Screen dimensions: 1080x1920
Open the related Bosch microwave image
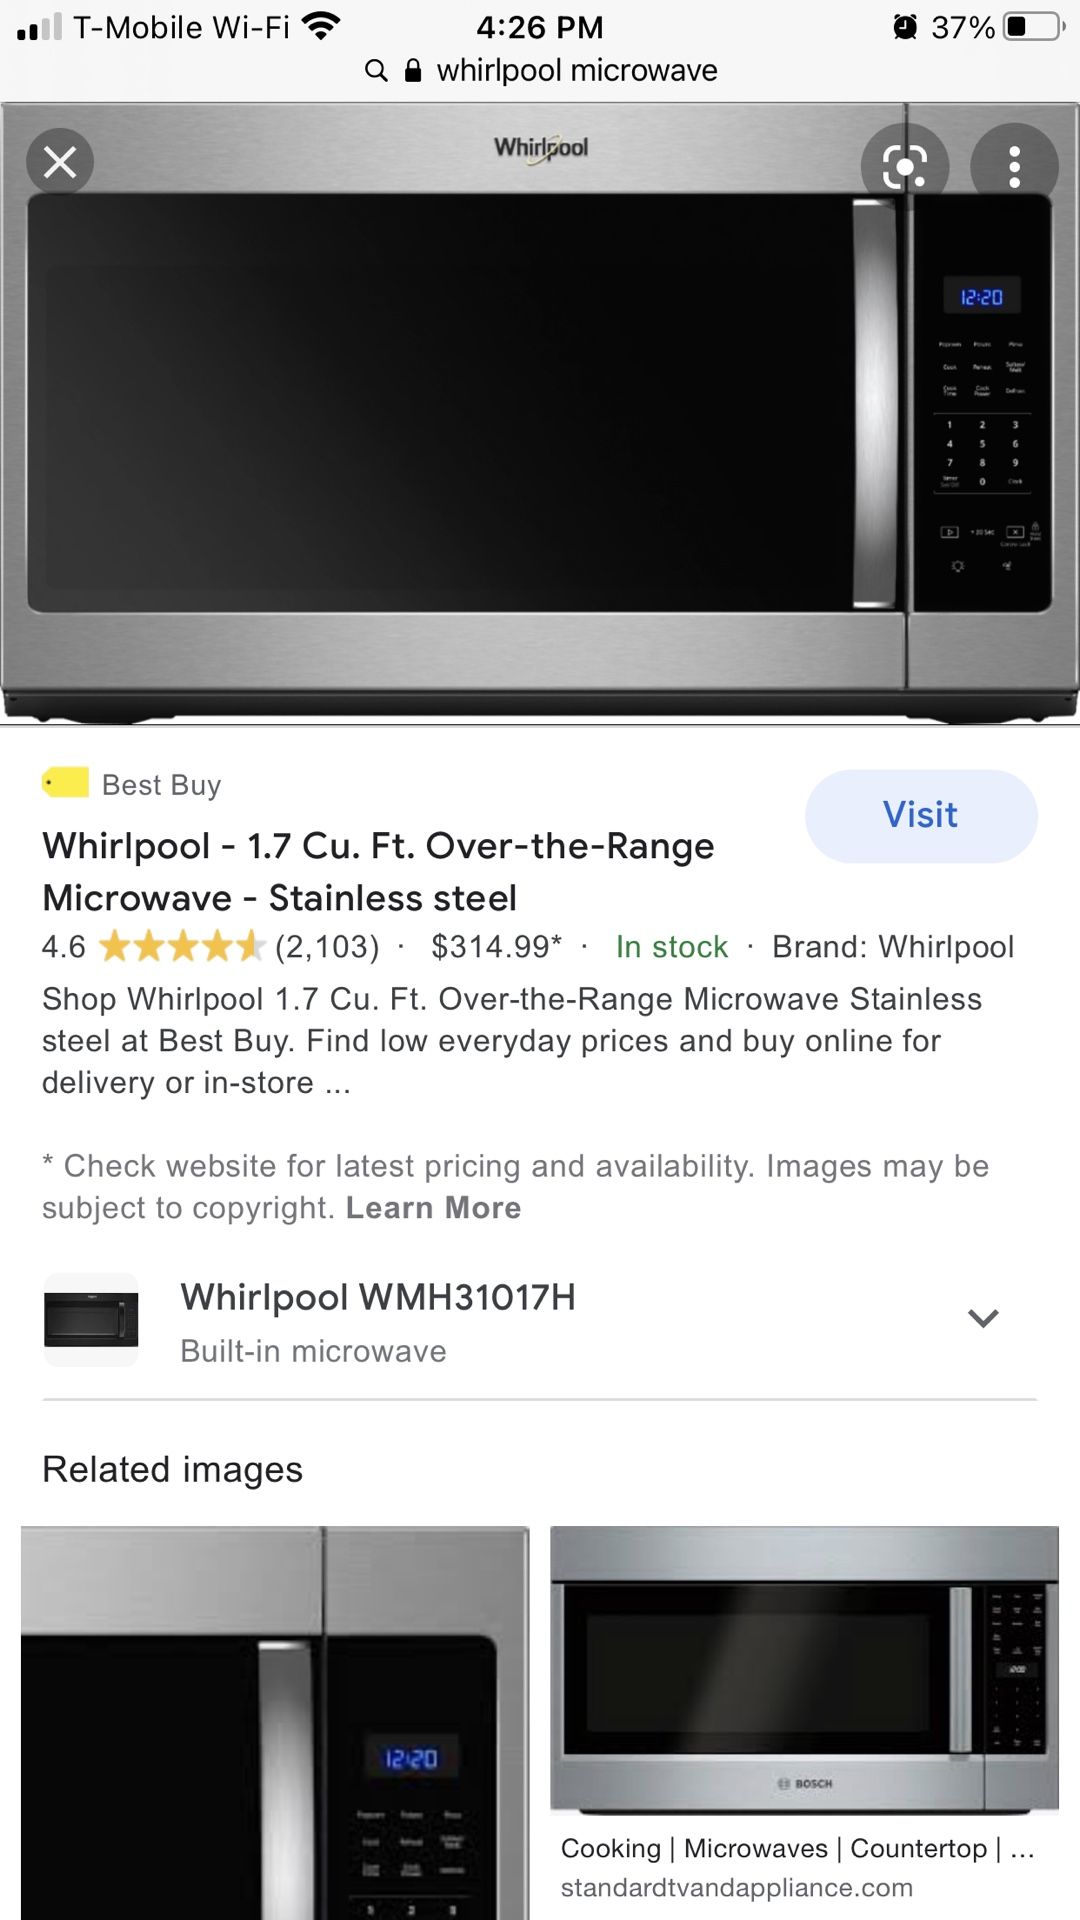pyautogui.click(x=804, y=1669)
